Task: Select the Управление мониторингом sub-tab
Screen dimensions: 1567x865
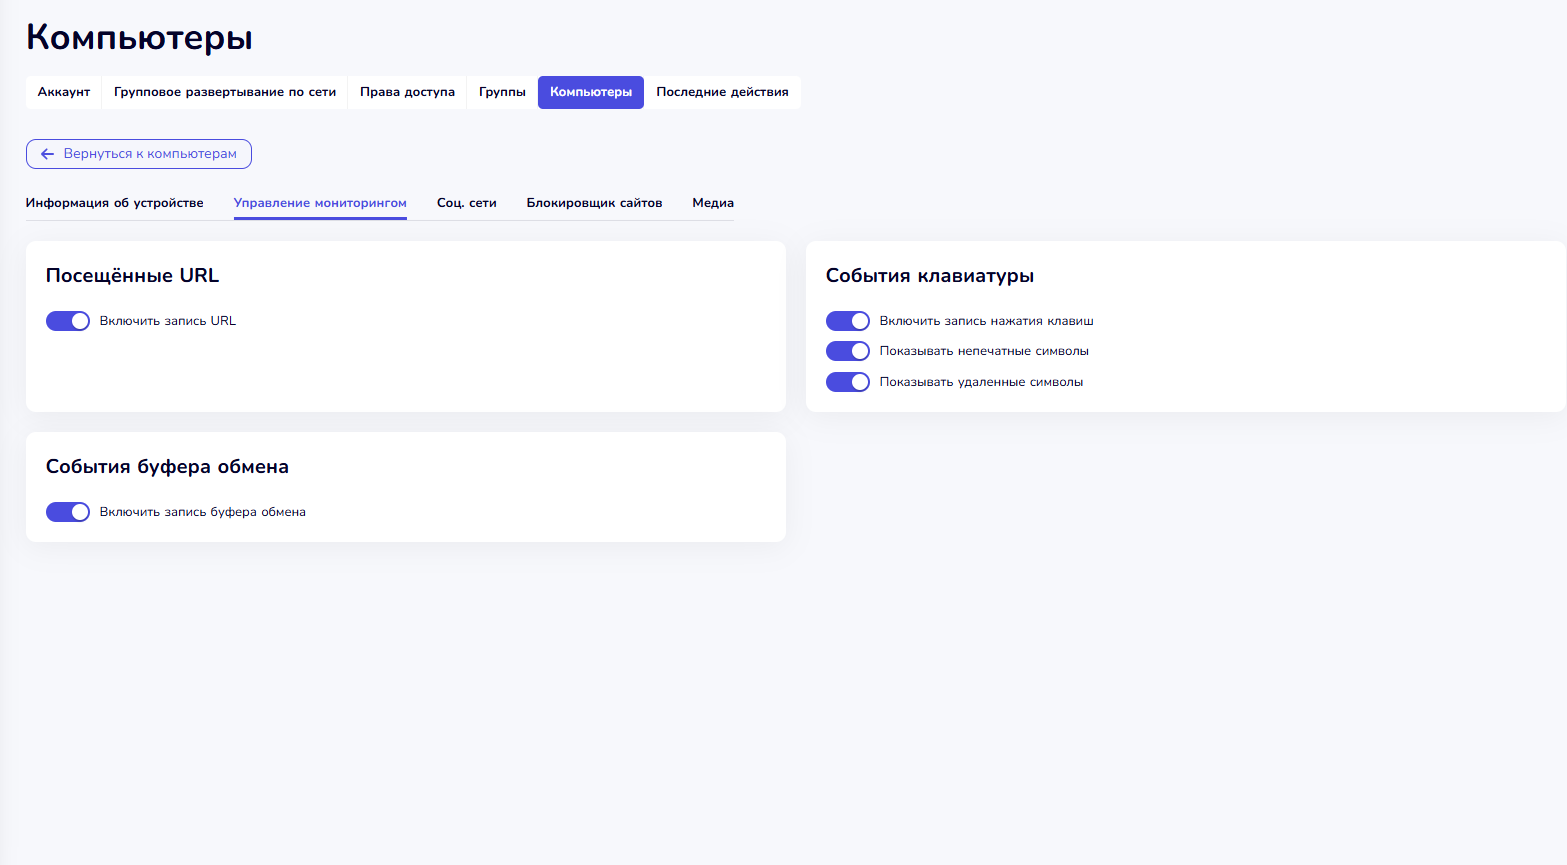Action: point(320,203)
